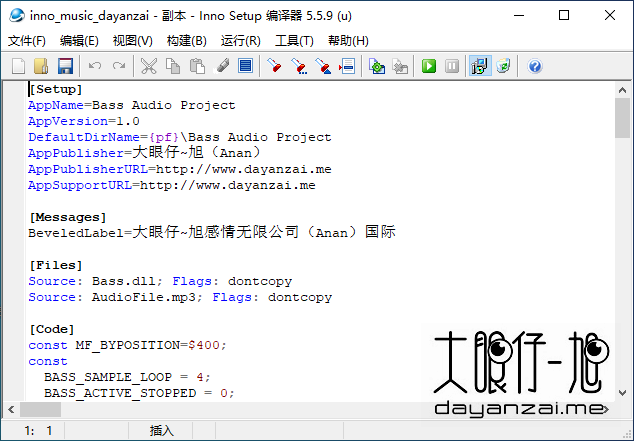Open Go to Line toolbar icon
This screenshot has width=634, height=441.
[x=347, y=66]
